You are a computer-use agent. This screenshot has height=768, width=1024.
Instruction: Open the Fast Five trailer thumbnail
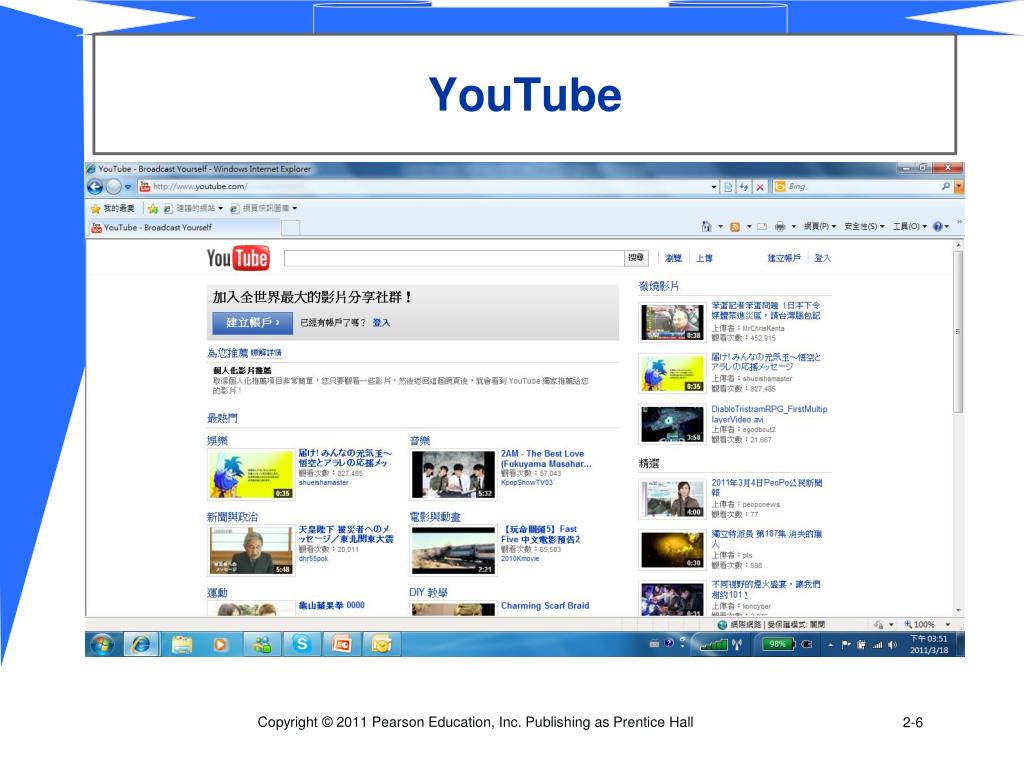453,551
